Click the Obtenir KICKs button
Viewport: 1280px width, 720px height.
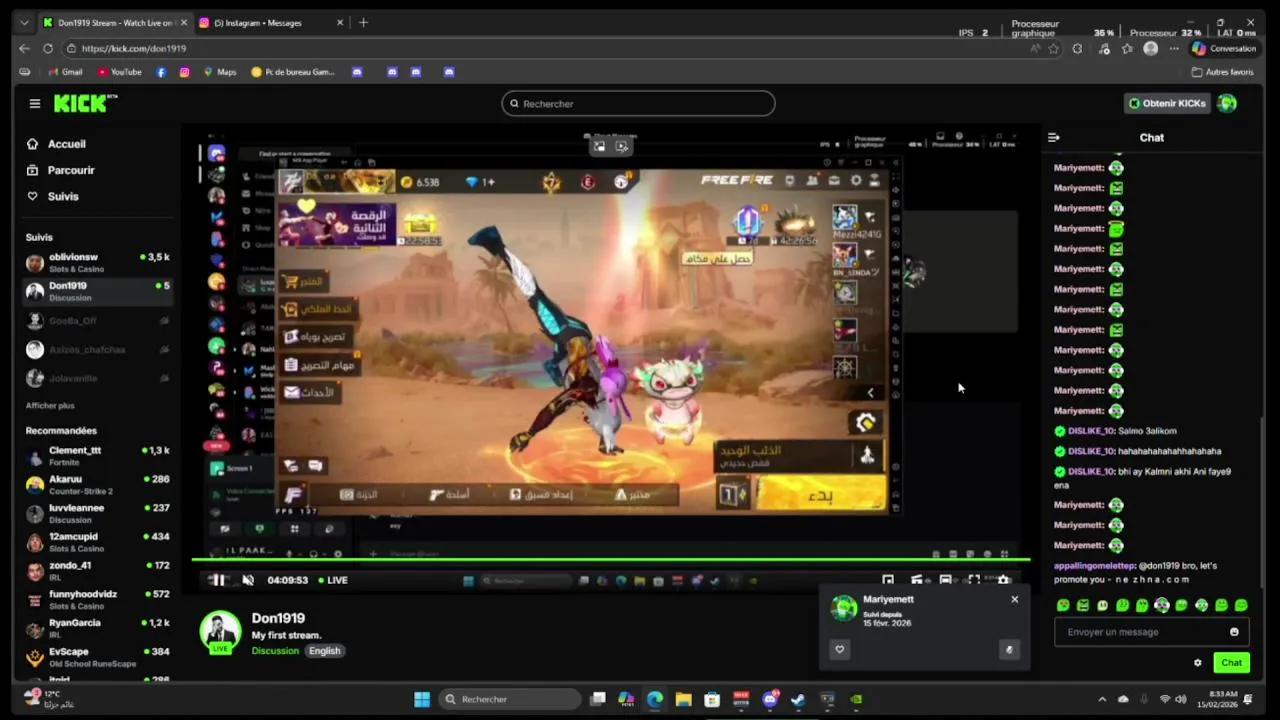click(x=1166, y=103)
